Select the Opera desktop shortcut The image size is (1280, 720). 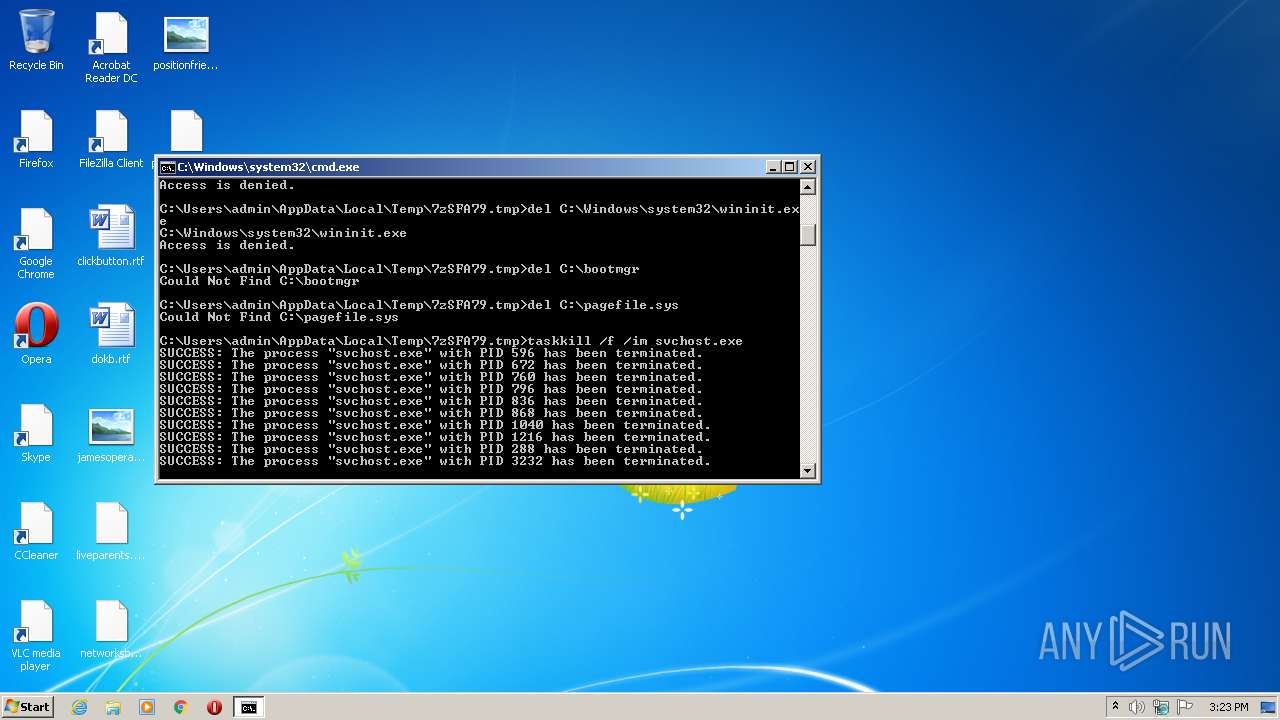(36, 335)
